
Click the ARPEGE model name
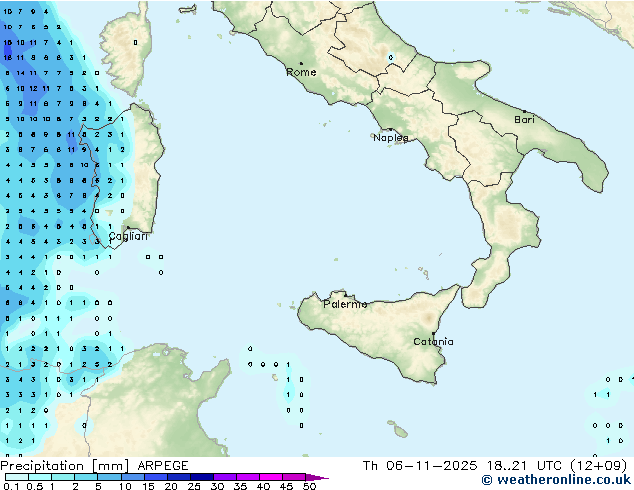coord(163,466)
